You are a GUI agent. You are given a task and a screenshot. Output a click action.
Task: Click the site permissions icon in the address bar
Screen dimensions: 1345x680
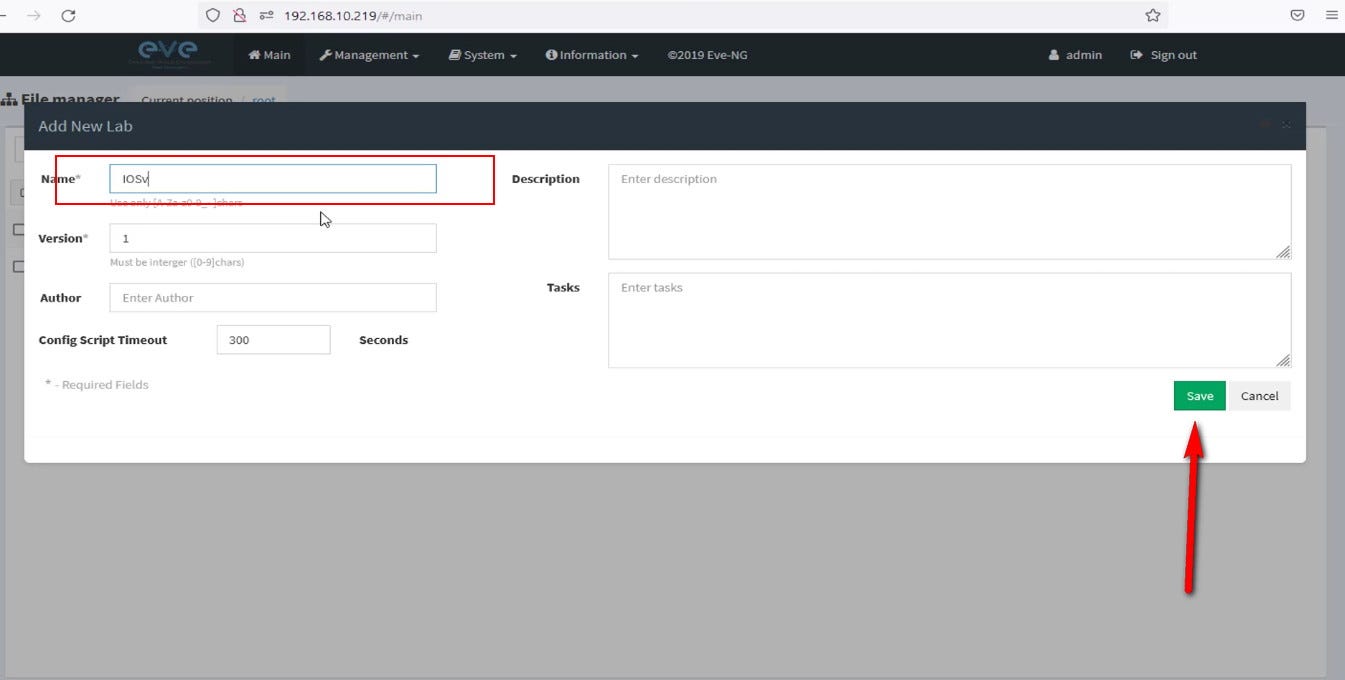point(266,16)
